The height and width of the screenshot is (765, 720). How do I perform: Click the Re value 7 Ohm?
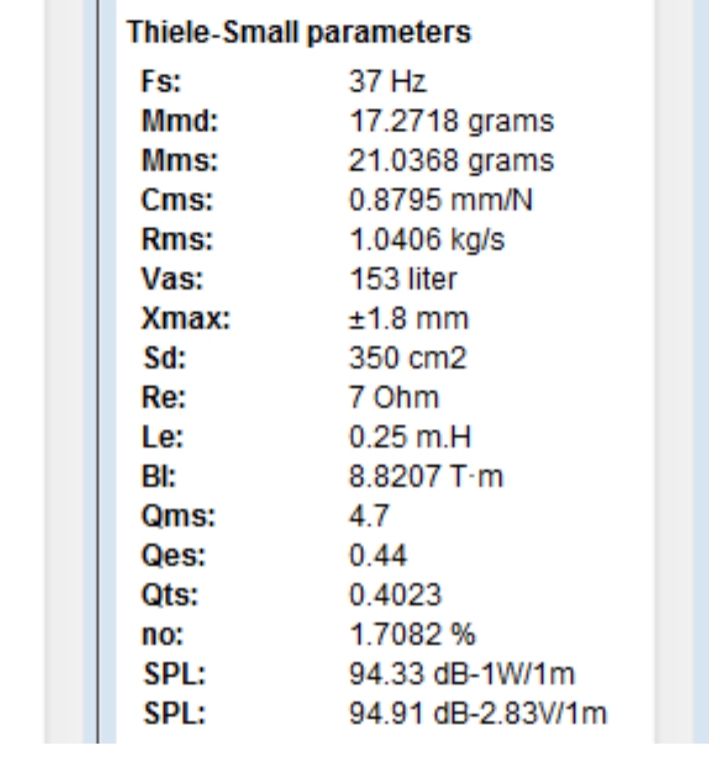pyautogui.click(x=394, y=398)
